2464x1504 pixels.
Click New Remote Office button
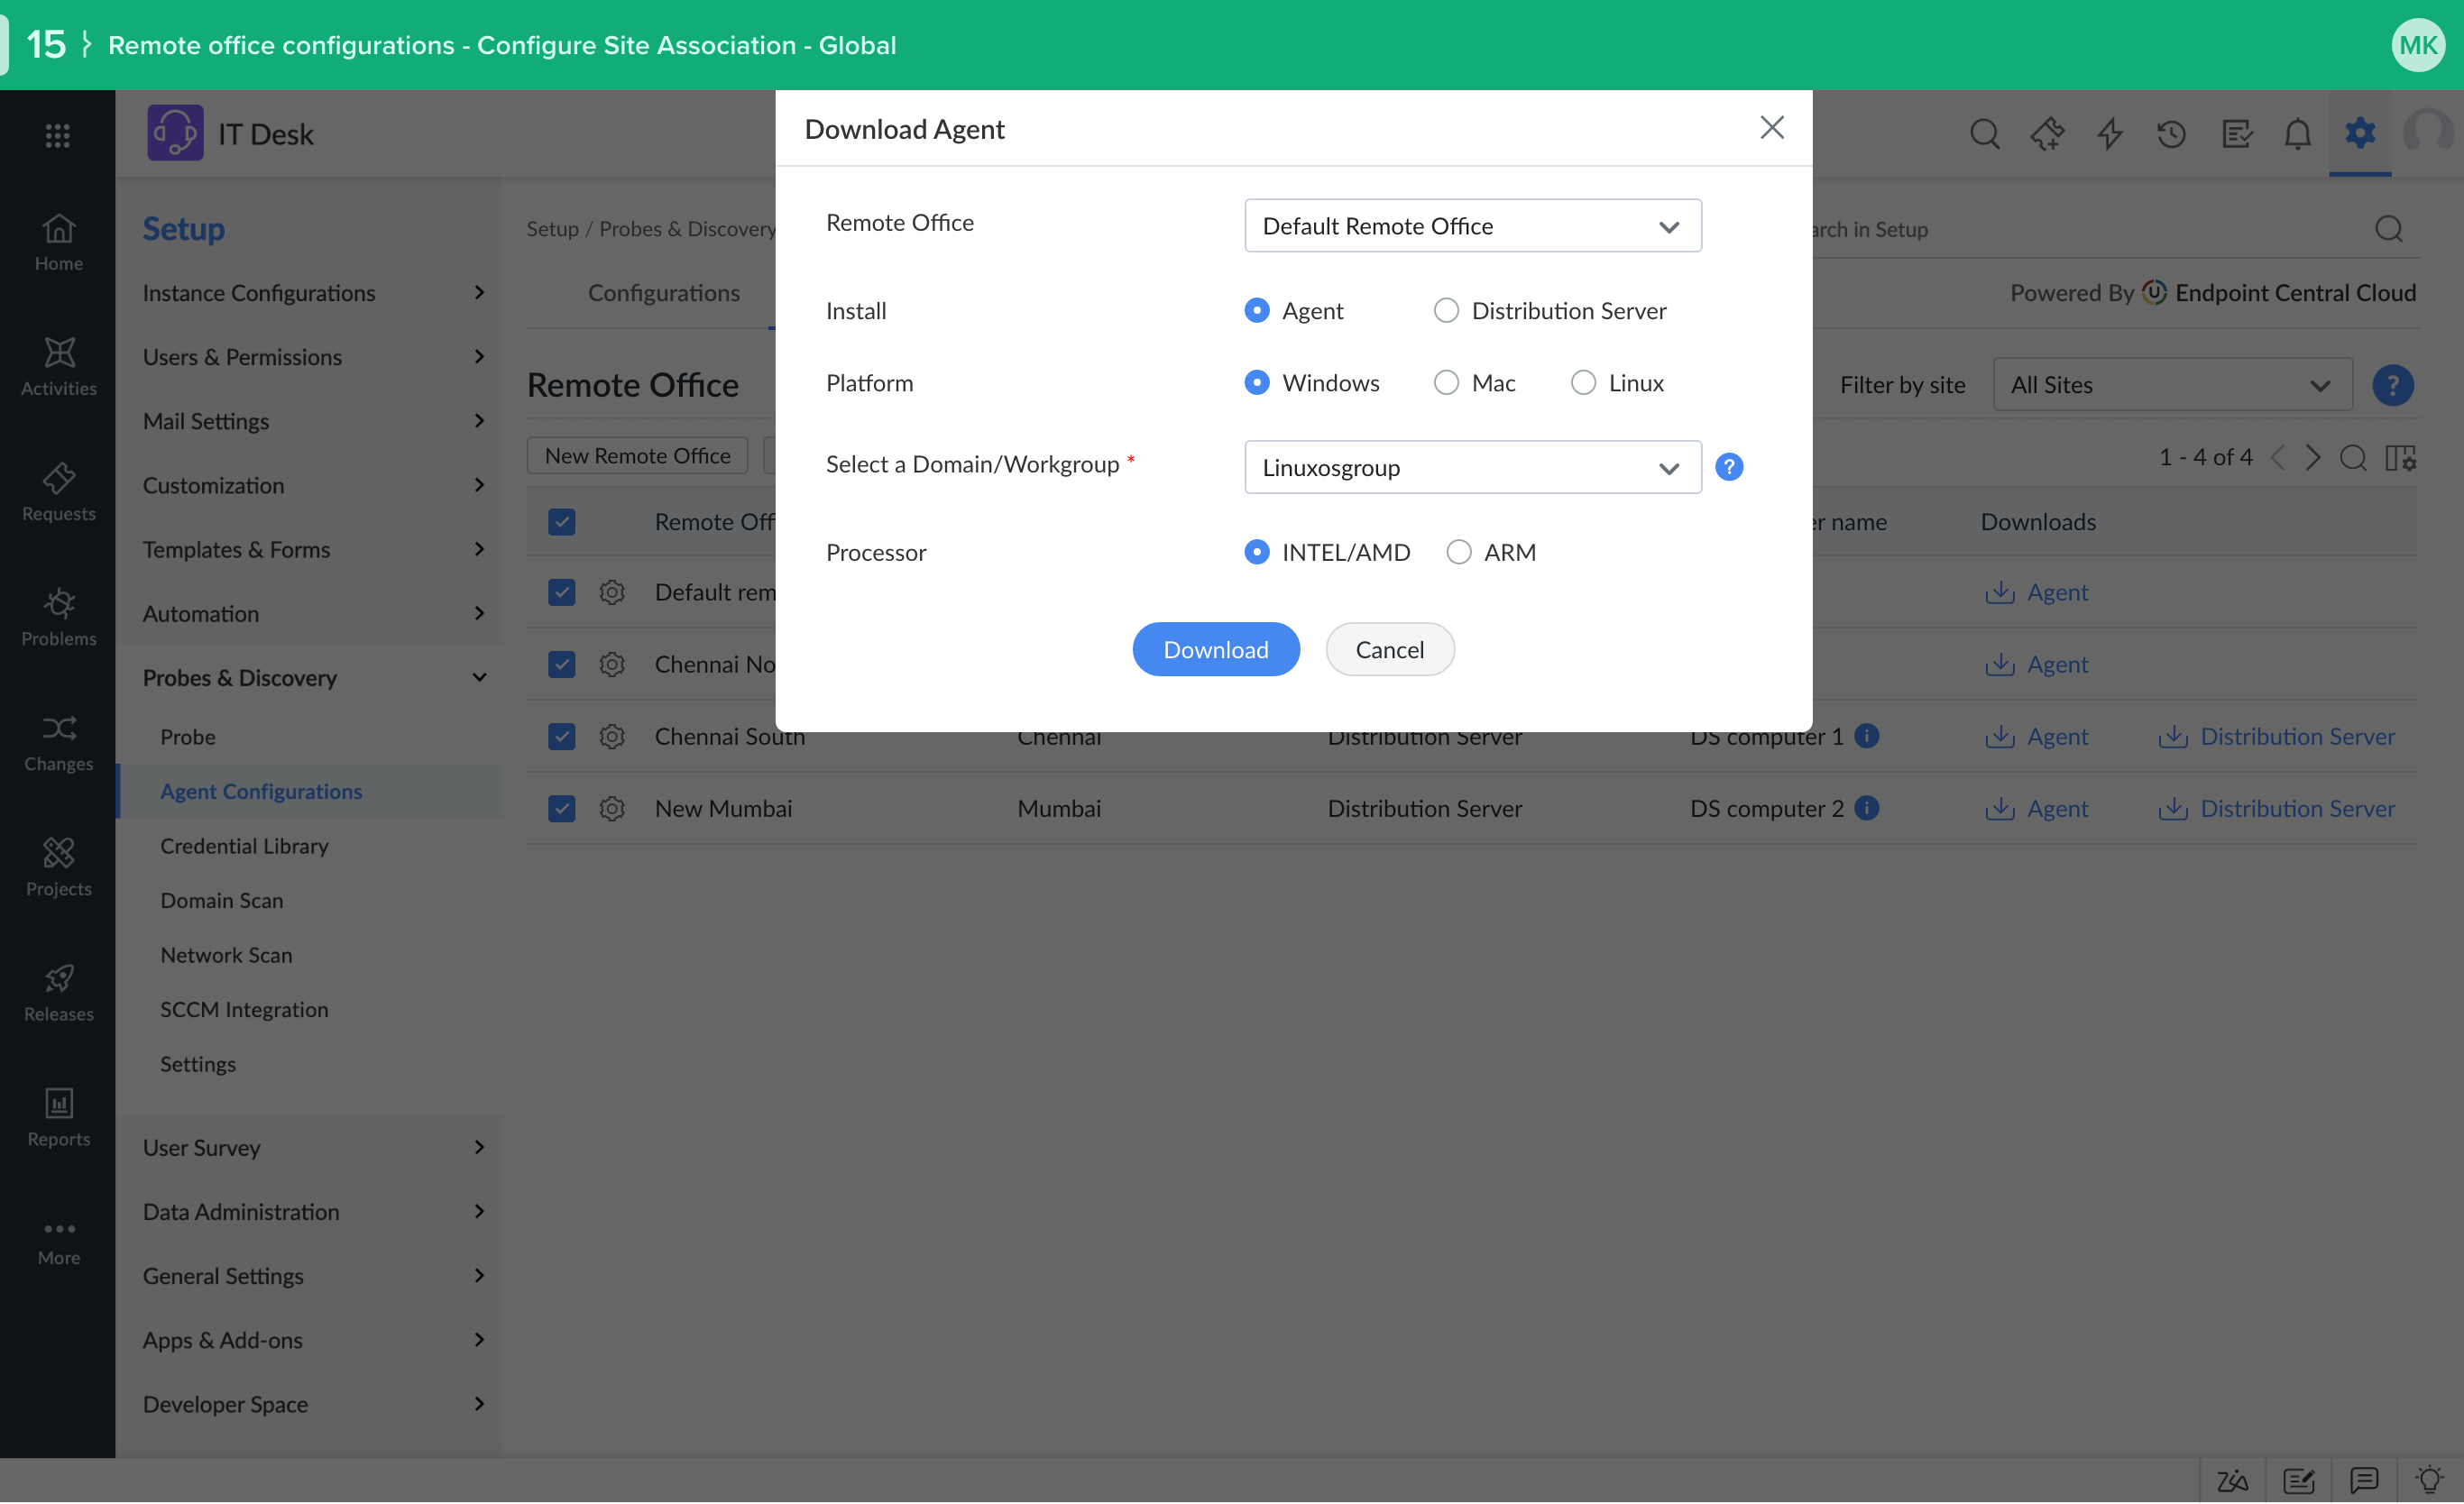[637, 456]
